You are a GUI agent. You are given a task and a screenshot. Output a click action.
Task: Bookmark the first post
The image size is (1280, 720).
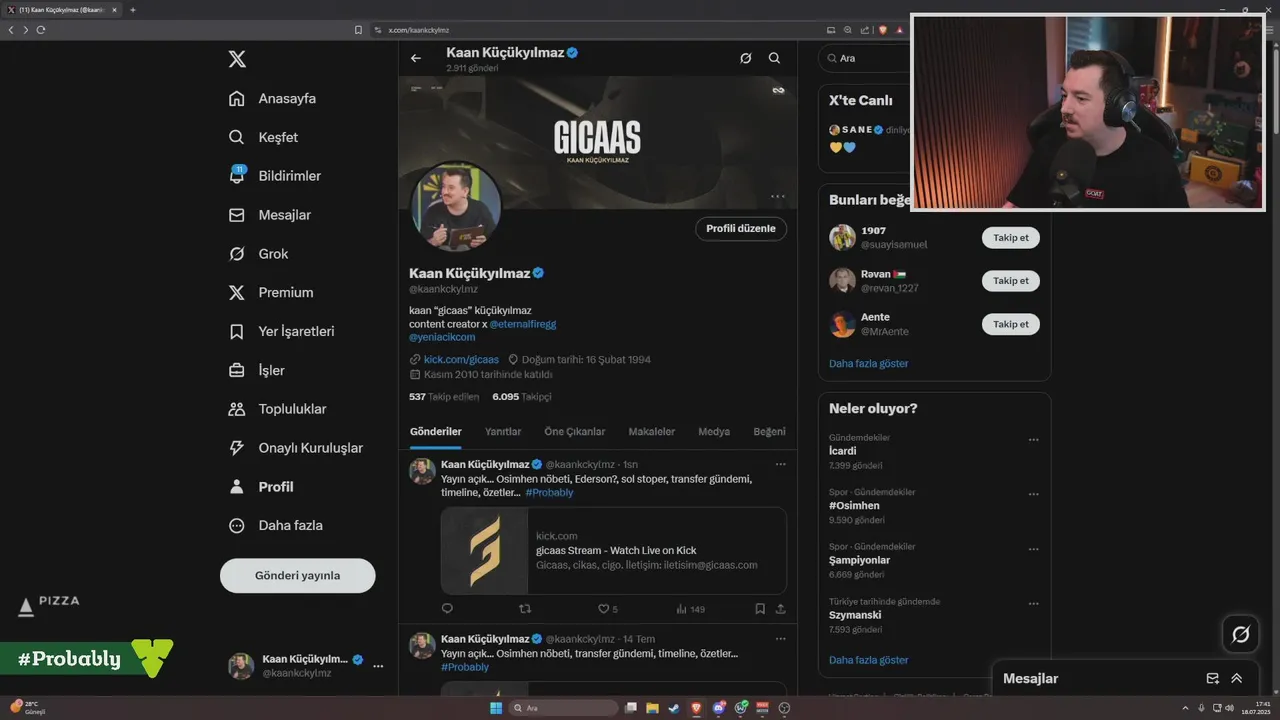click(760, 608)
